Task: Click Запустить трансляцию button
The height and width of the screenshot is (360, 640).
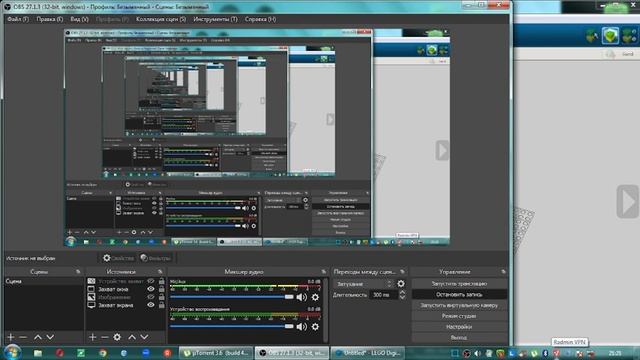Action: [459, 284]
